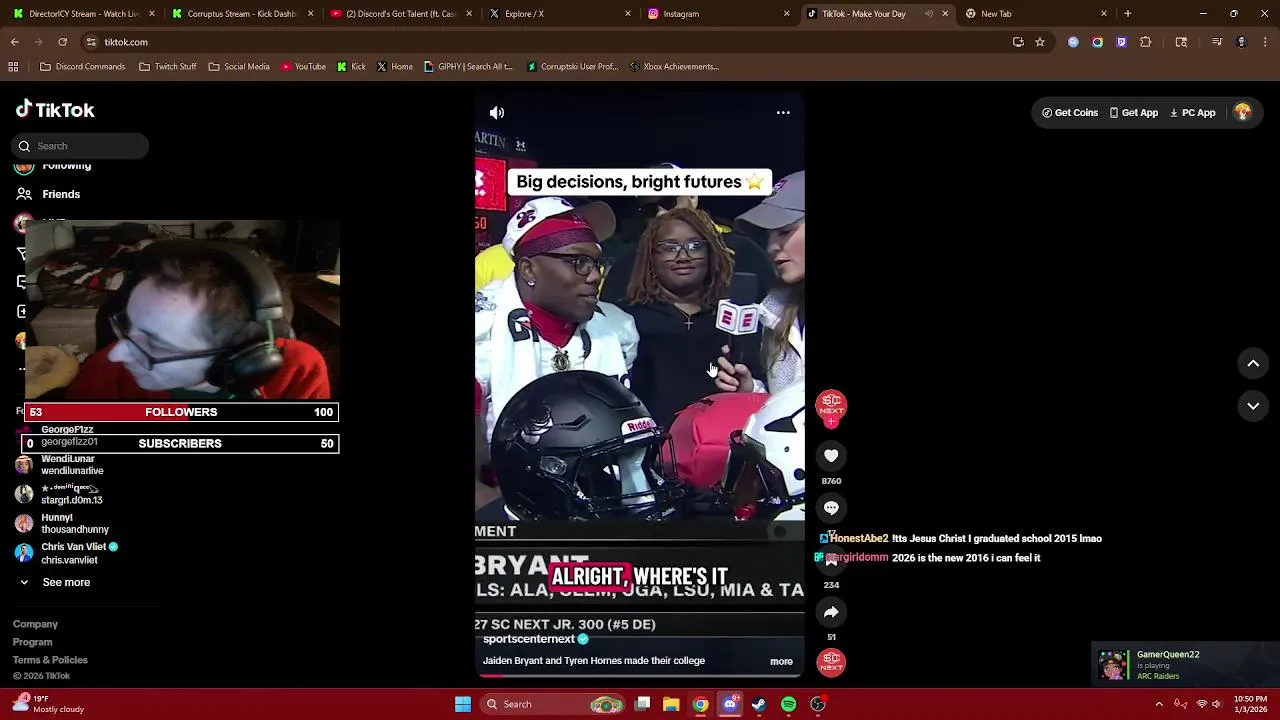The width and height of the screenshot is (1280, 720).
Task: Open weather widget showing Mostly cloudy
Action: pyautogui.click(x=48, y=704)
